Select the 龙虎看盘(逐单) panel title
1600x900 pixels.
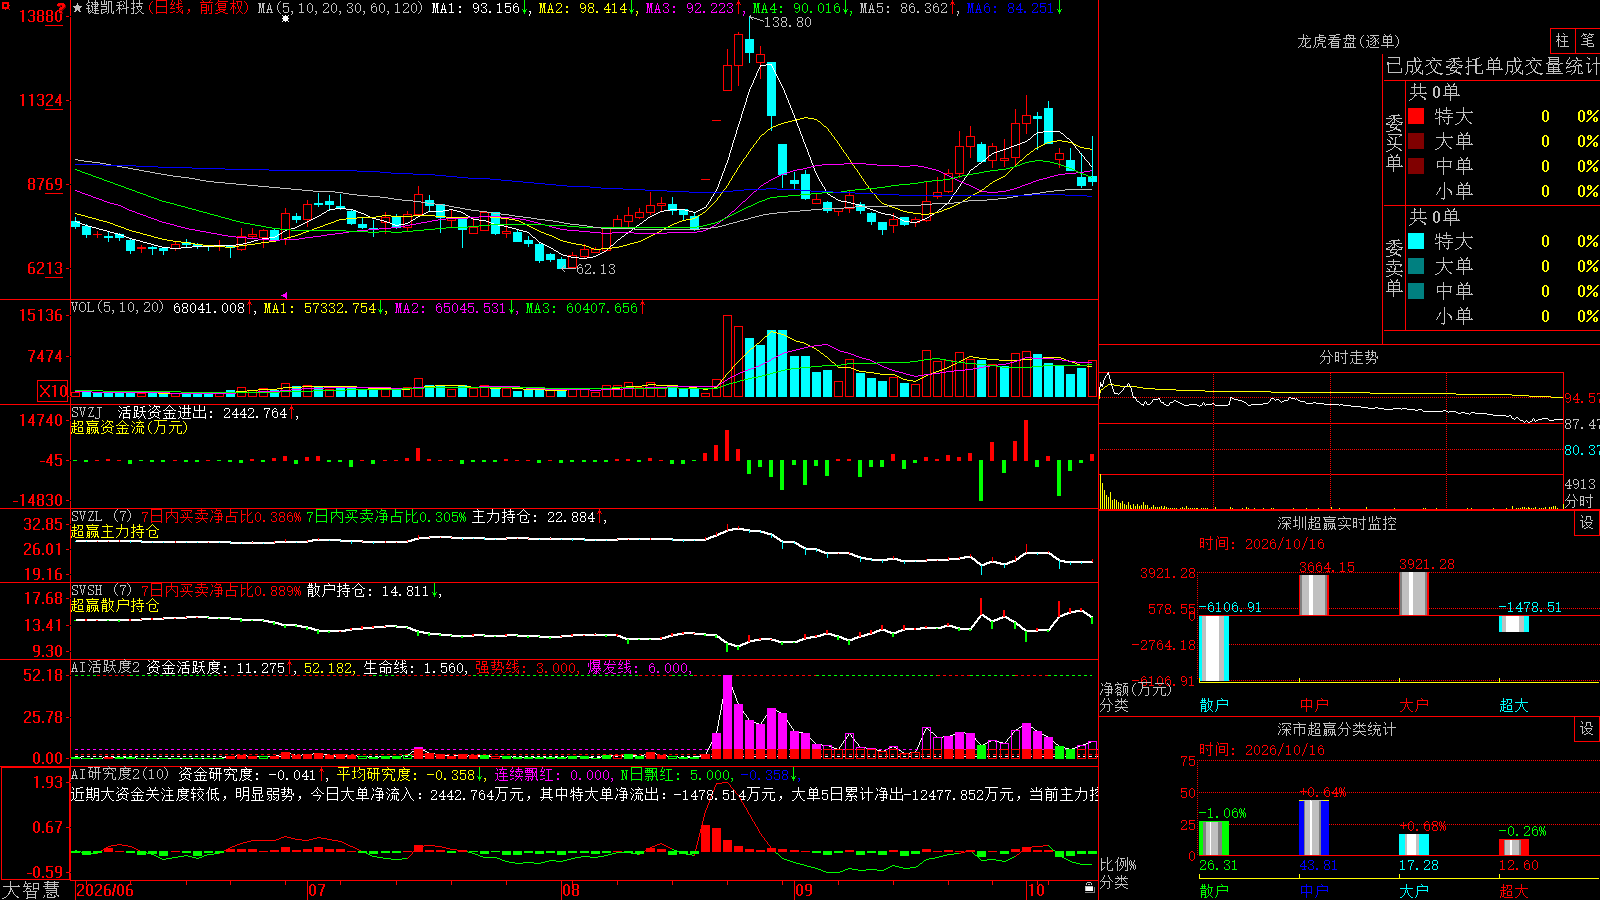point(1348,41)
